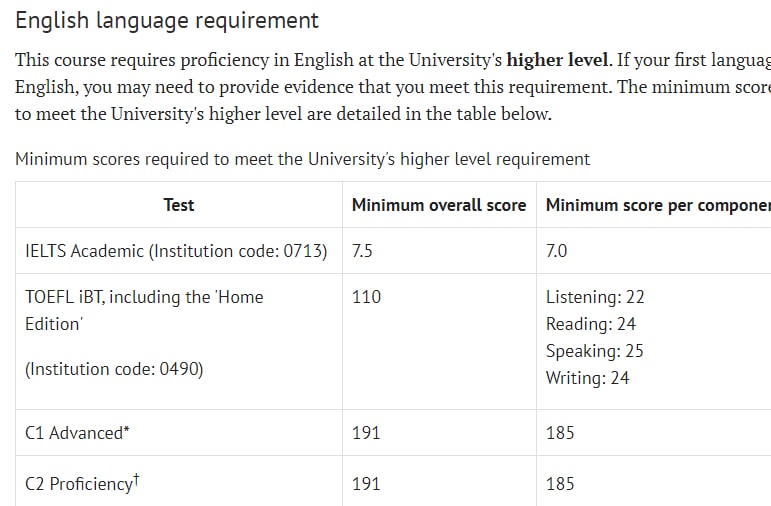Click the TOEFL institution code 0490

[x=114, y=369]
